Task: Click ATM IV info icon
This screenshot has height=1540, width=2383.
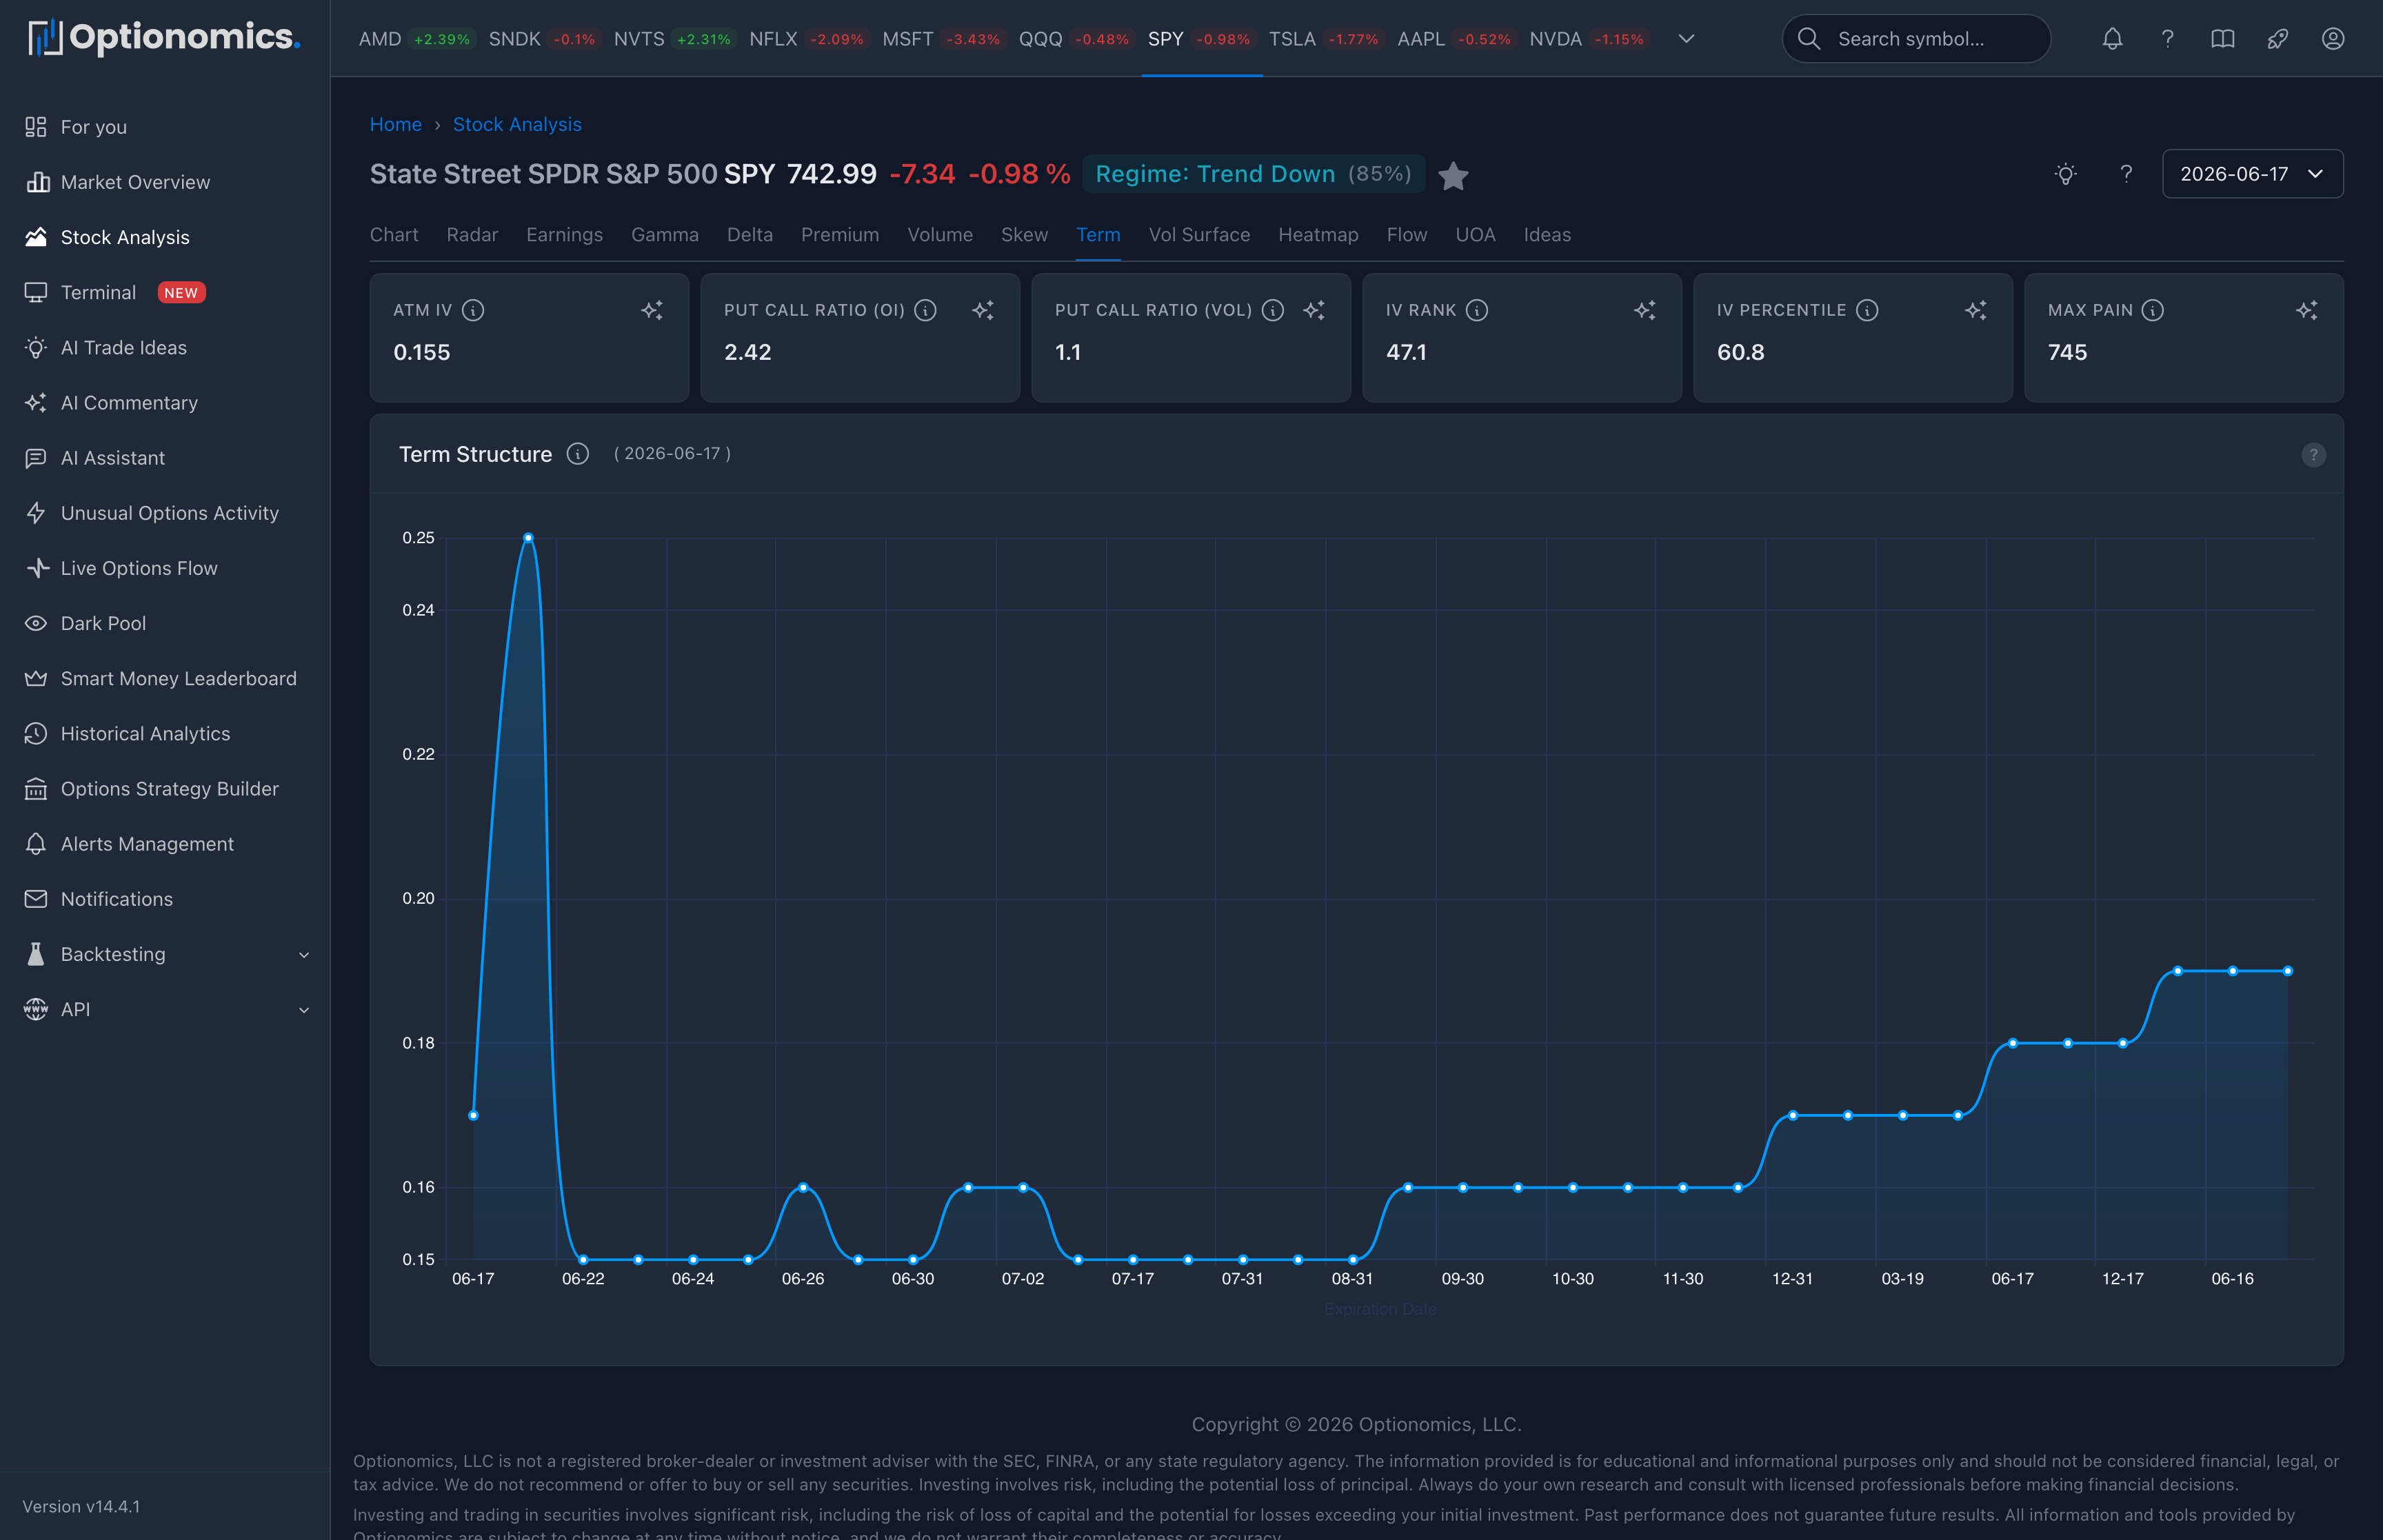Action: (x=474, y=310)
